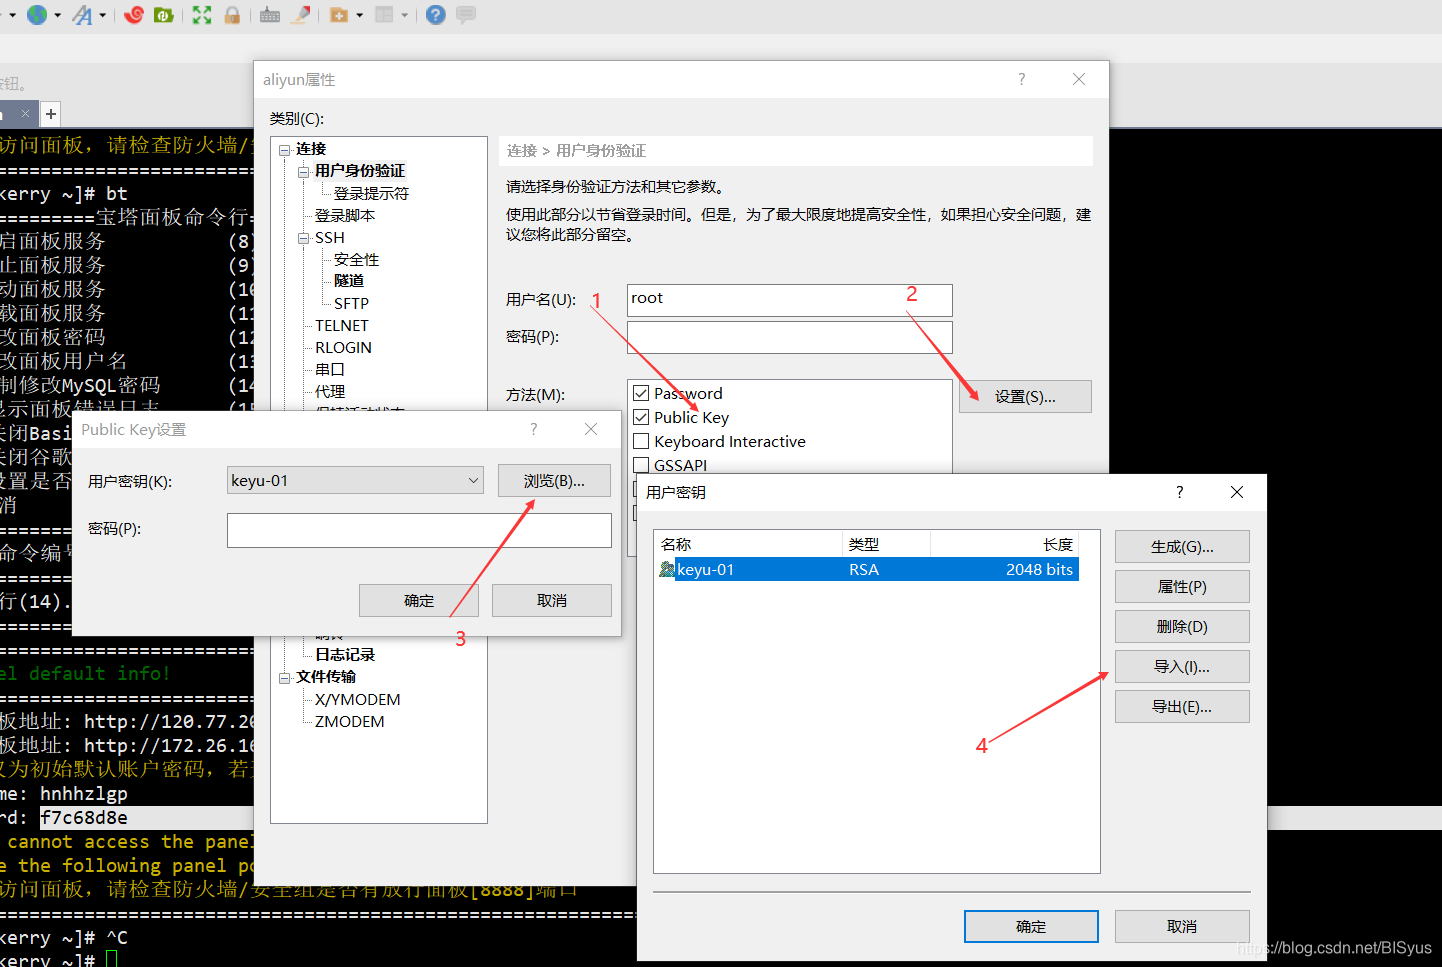Click 取消 in Public Key设置 dialog
This screenshot has height=967, width=1442.
click(x=552, y=600)
